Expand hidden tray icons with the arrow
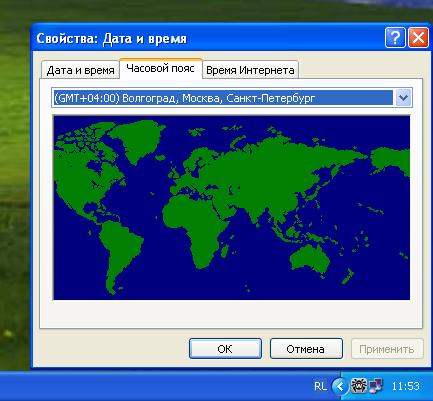Image resolution: width=433 pixels, height=401 pixels. tap(340, 386)
